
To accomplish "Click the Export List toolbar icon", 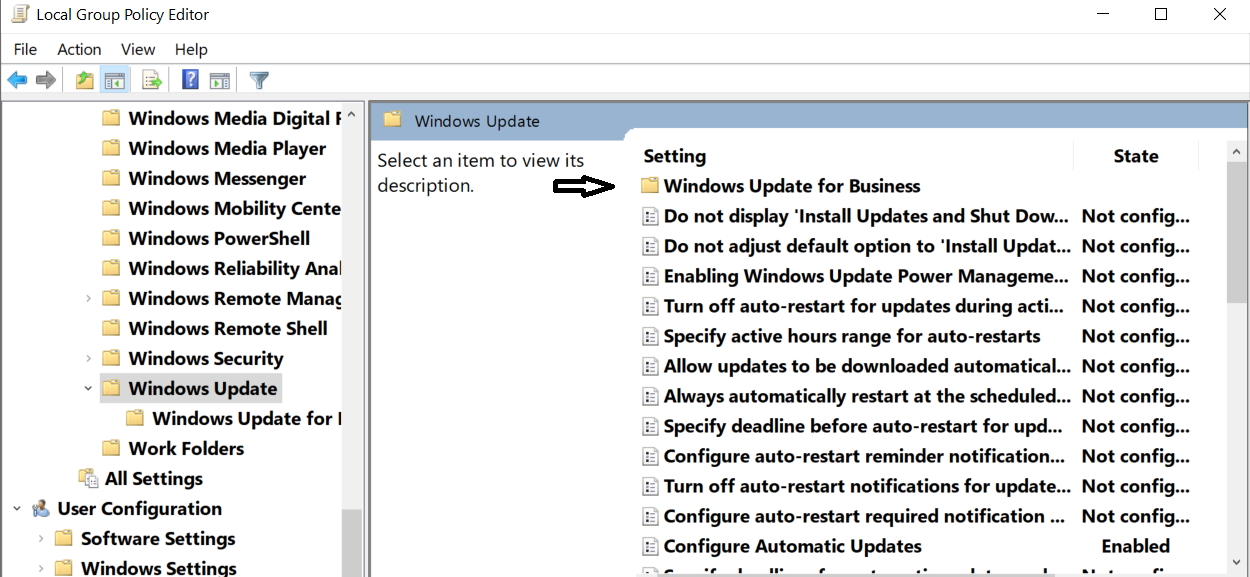I will pos(152,80).
